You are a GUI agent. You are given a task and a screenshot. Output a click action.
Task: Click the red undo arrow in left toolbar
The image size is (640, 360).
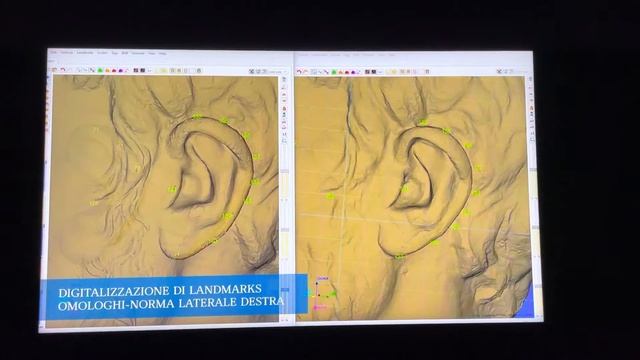click(x=63, y=70)
